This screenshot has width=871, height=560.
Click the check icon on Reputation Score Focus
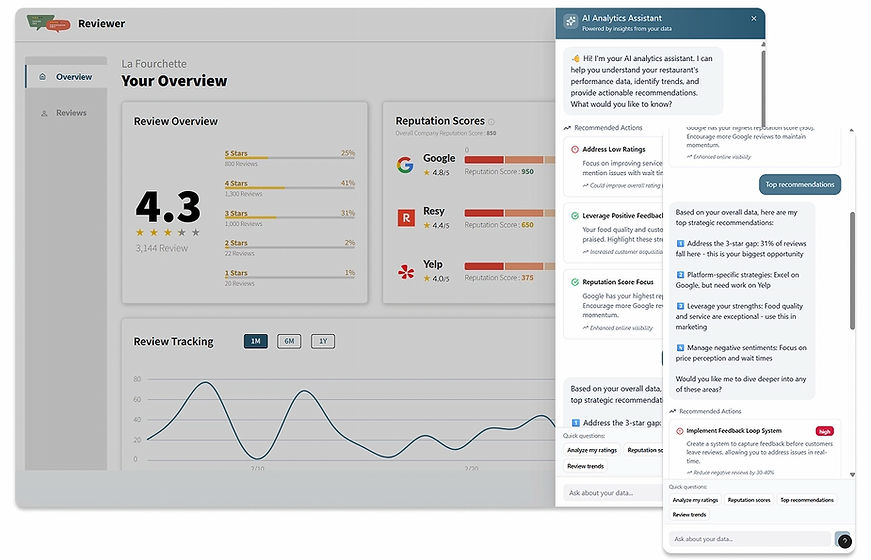(x=575, y=282)
